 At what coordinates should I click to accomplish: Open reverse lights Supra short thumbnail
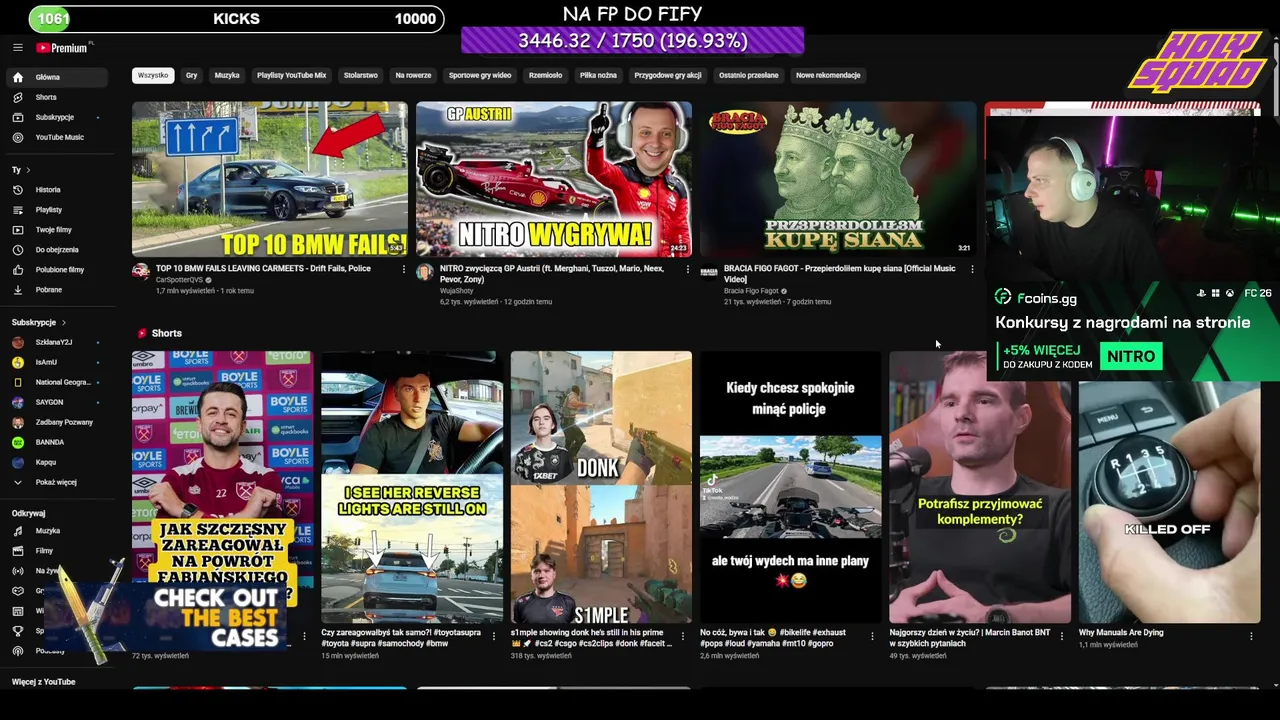point(412,487)
